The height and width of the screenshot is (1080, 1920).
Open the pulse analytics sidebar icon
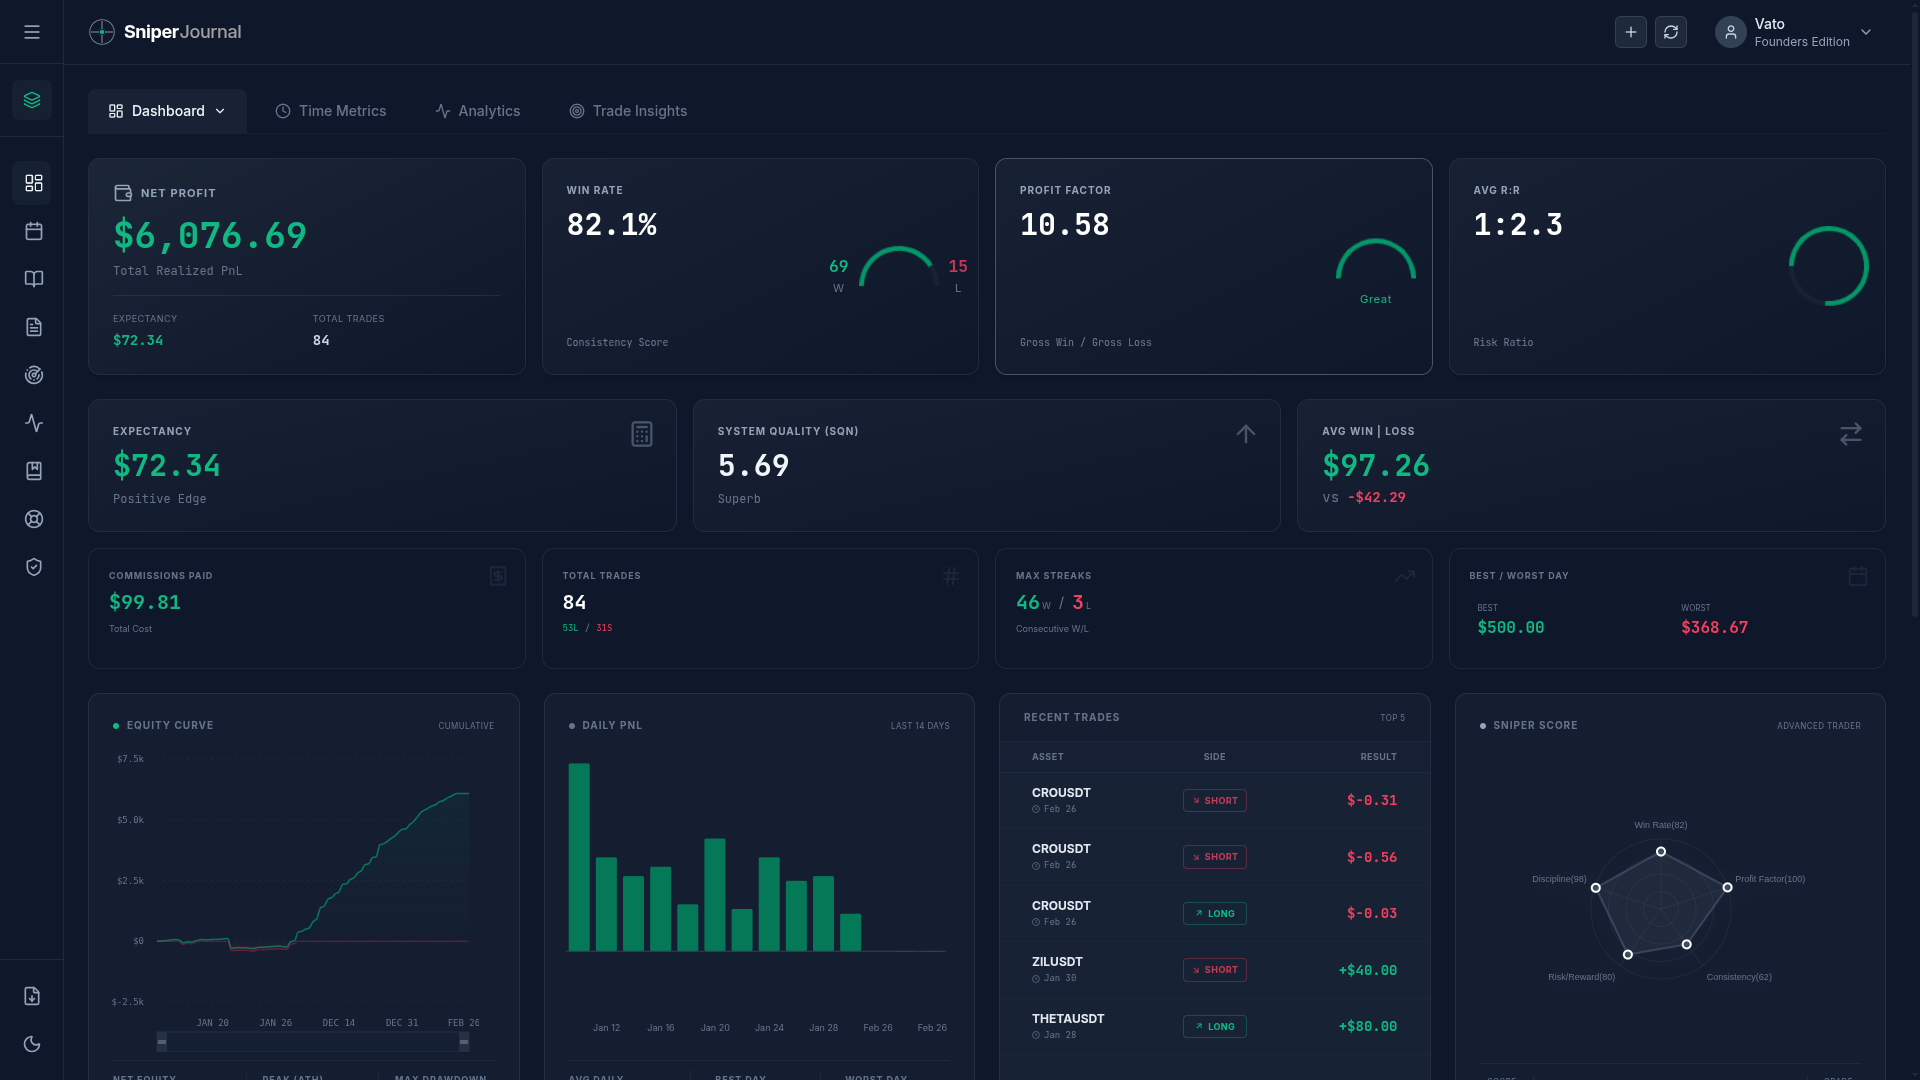point(34,423)
